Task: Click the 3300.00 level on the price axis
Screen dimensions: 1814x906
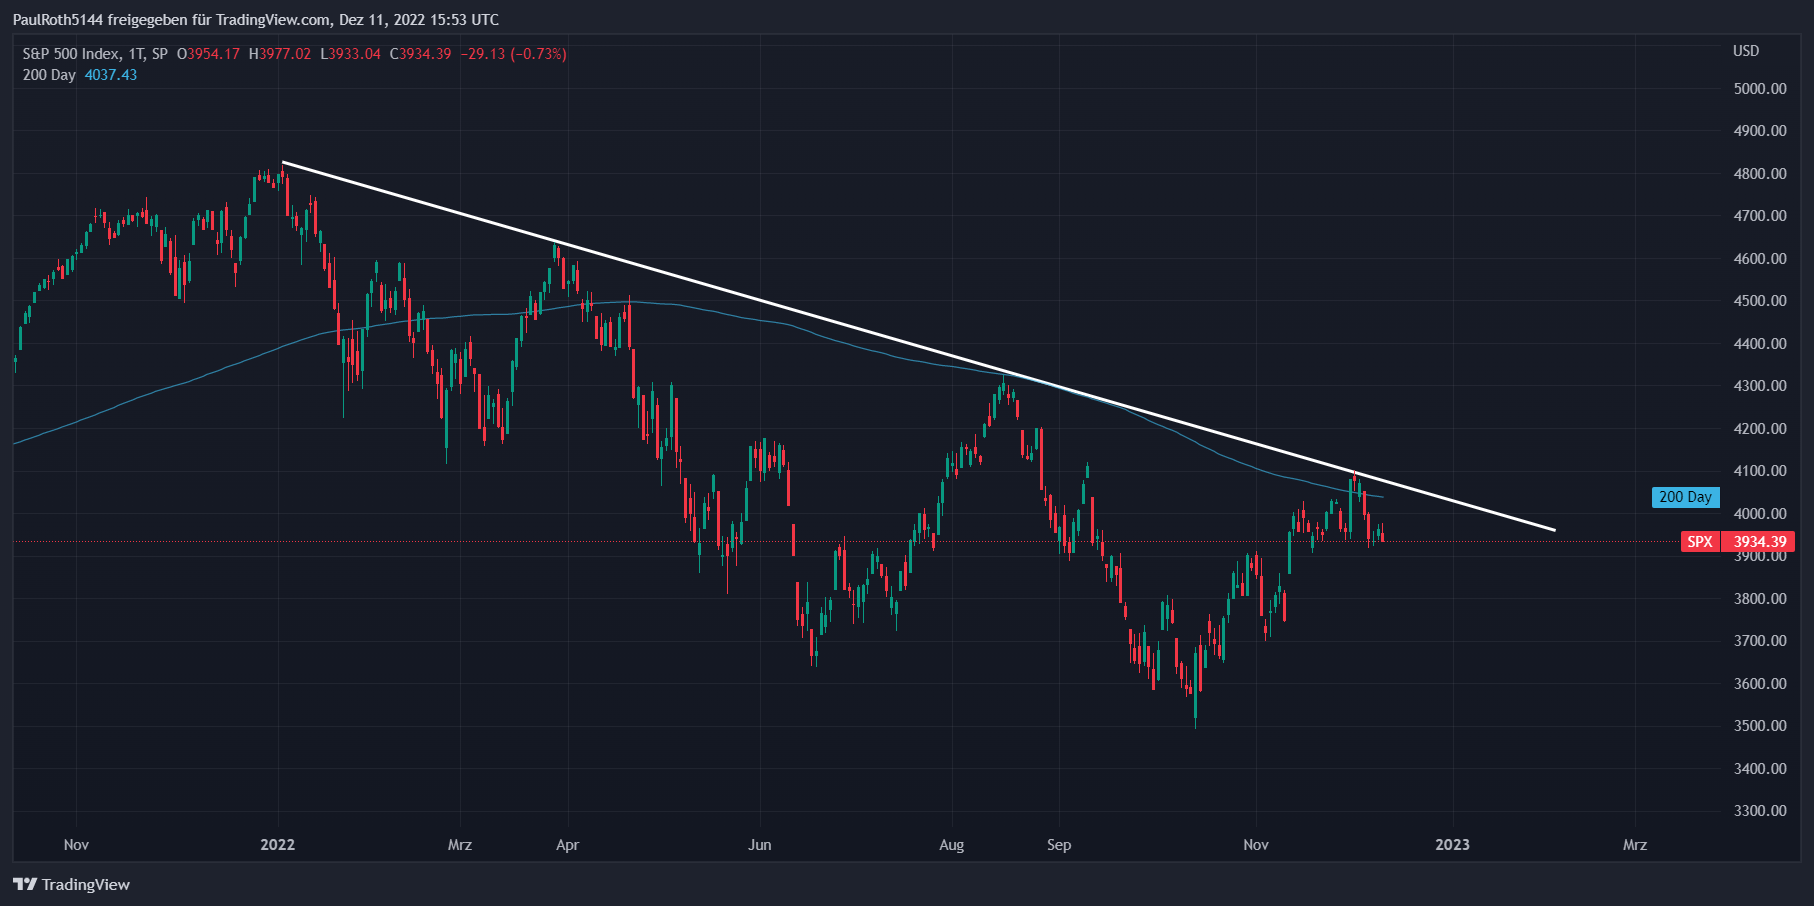Action: [1760, 811]
